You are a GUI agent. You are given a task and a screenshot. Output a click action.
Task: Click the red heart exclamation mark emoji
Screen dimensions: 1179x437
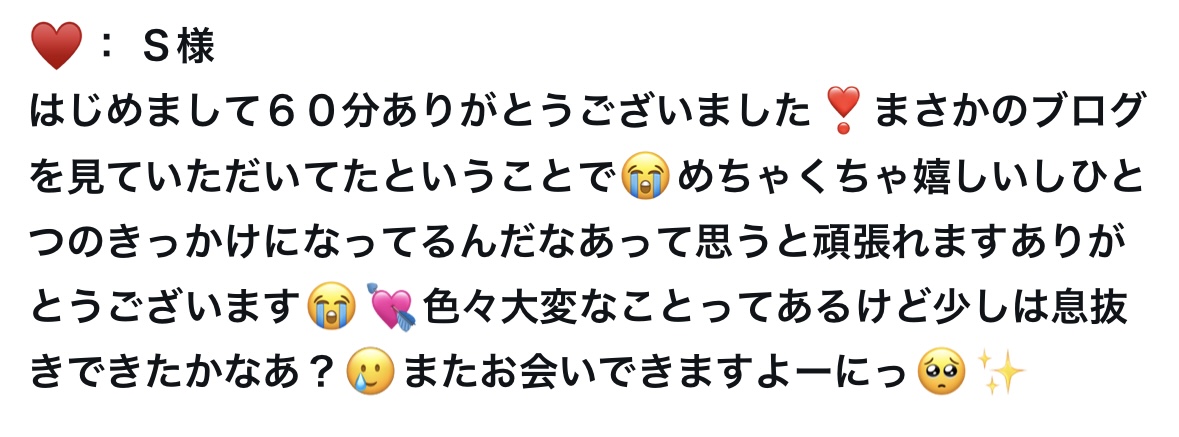[x=843, y=111]
